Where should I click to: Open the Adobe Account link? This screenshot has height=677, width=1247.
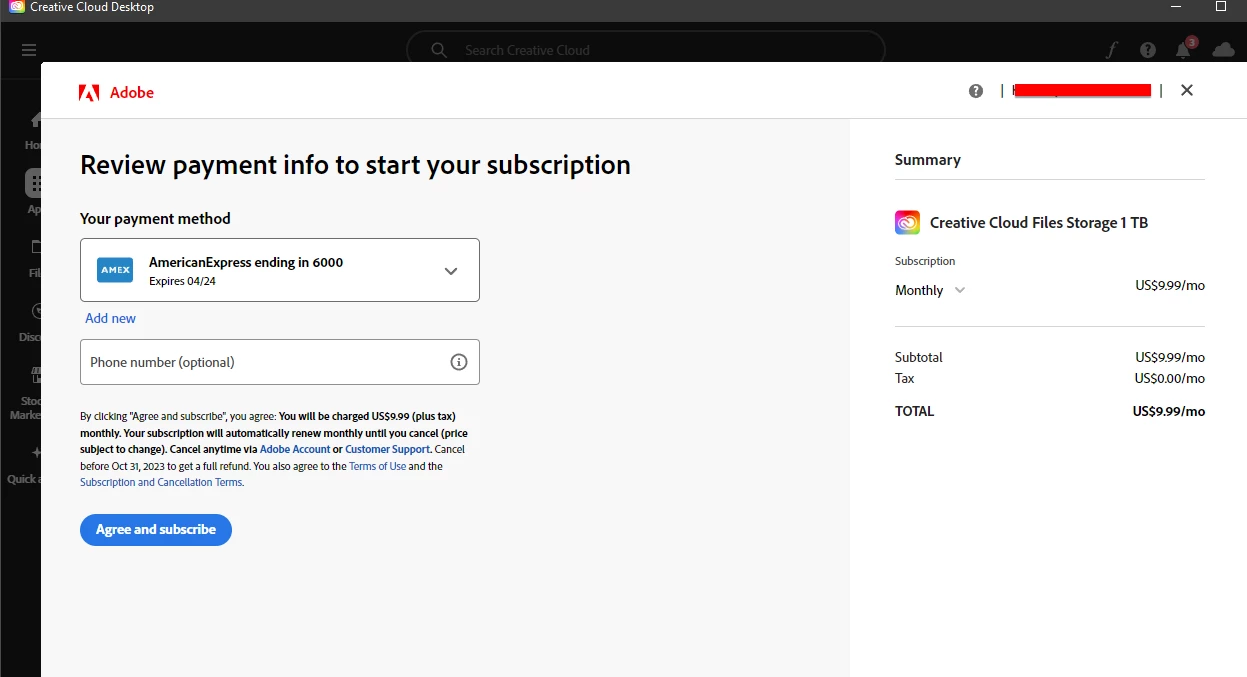coord(295,449)
